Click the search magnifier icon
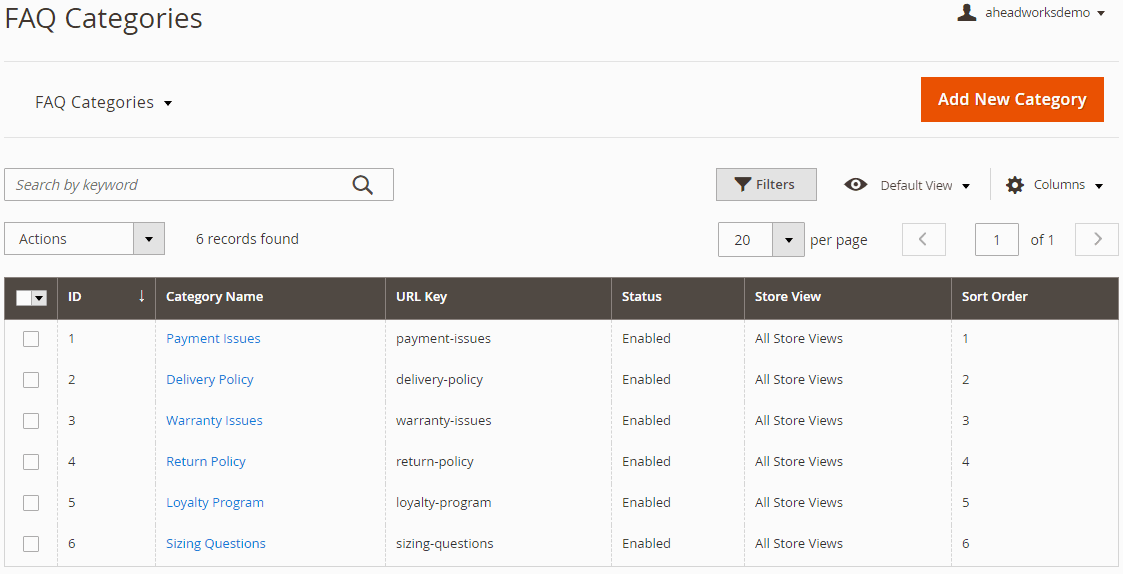 (x=362, y=185)
